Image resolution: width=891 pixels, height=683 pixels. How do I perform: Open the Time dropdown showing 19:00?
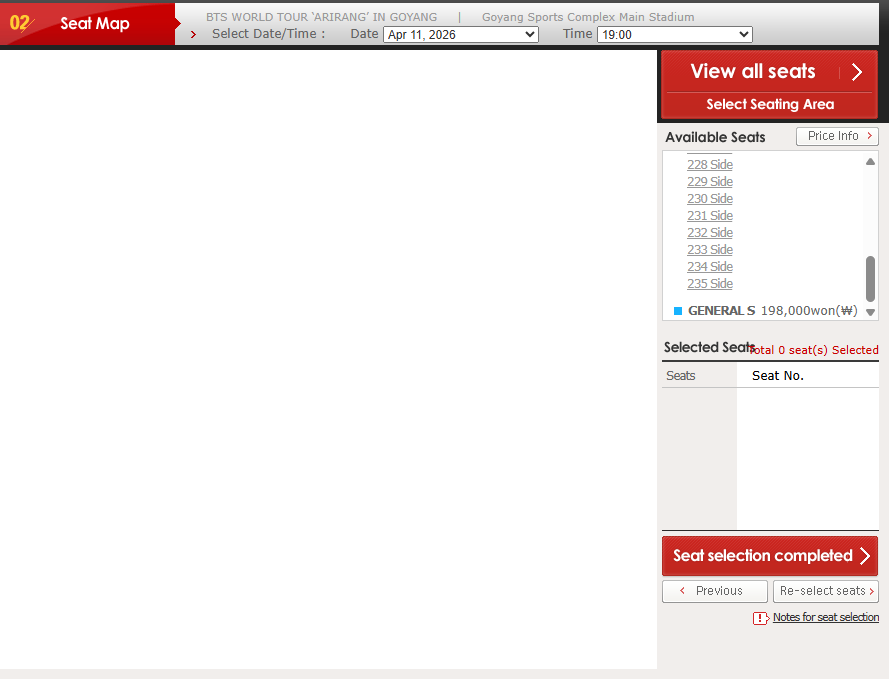675,35
